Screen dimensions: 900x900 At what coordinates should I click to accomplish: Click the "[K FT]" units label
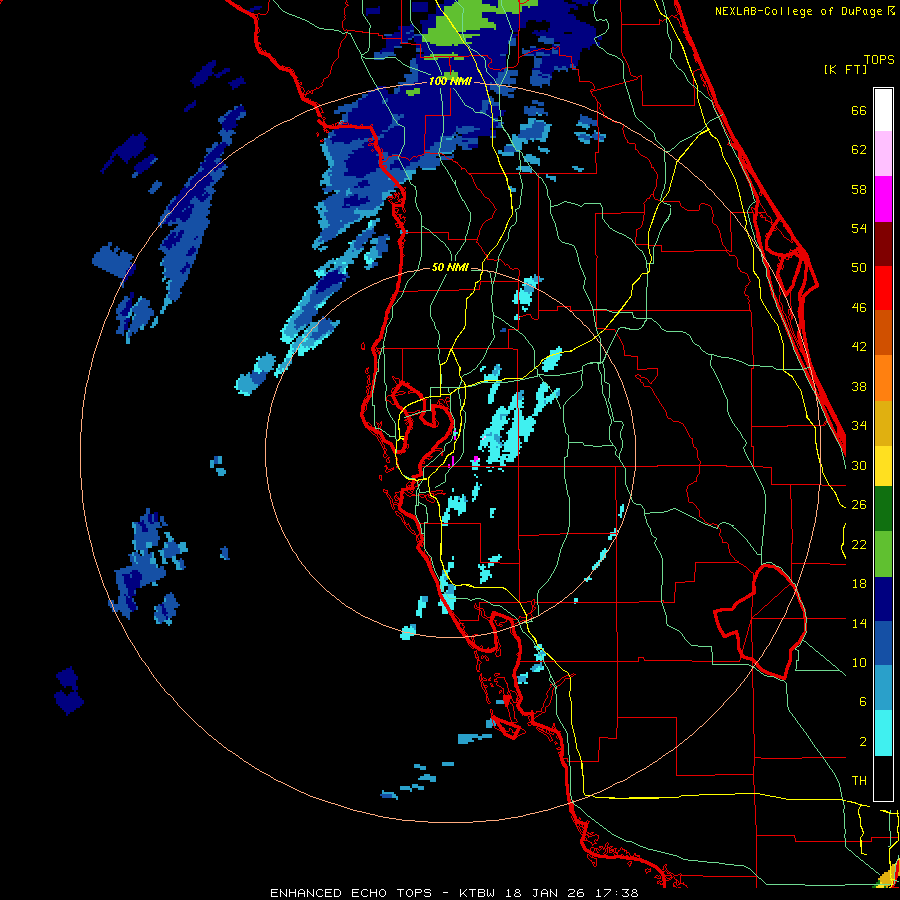(x=845, y=69)
